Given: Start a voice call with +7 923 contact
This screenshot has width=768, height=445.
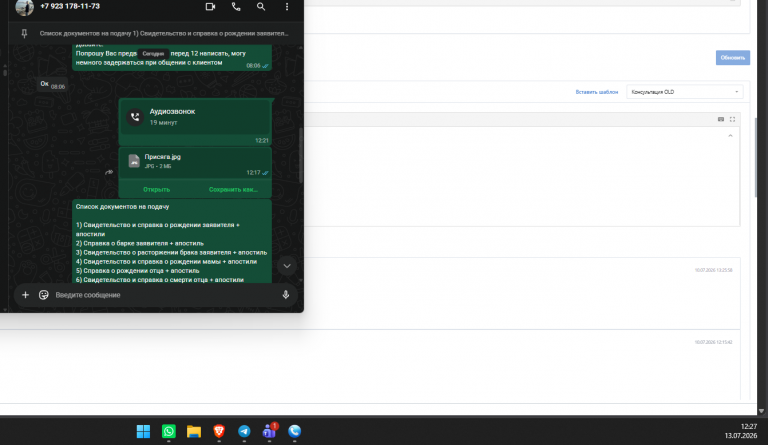Looking at the screenshot, I should click(236, 7).
